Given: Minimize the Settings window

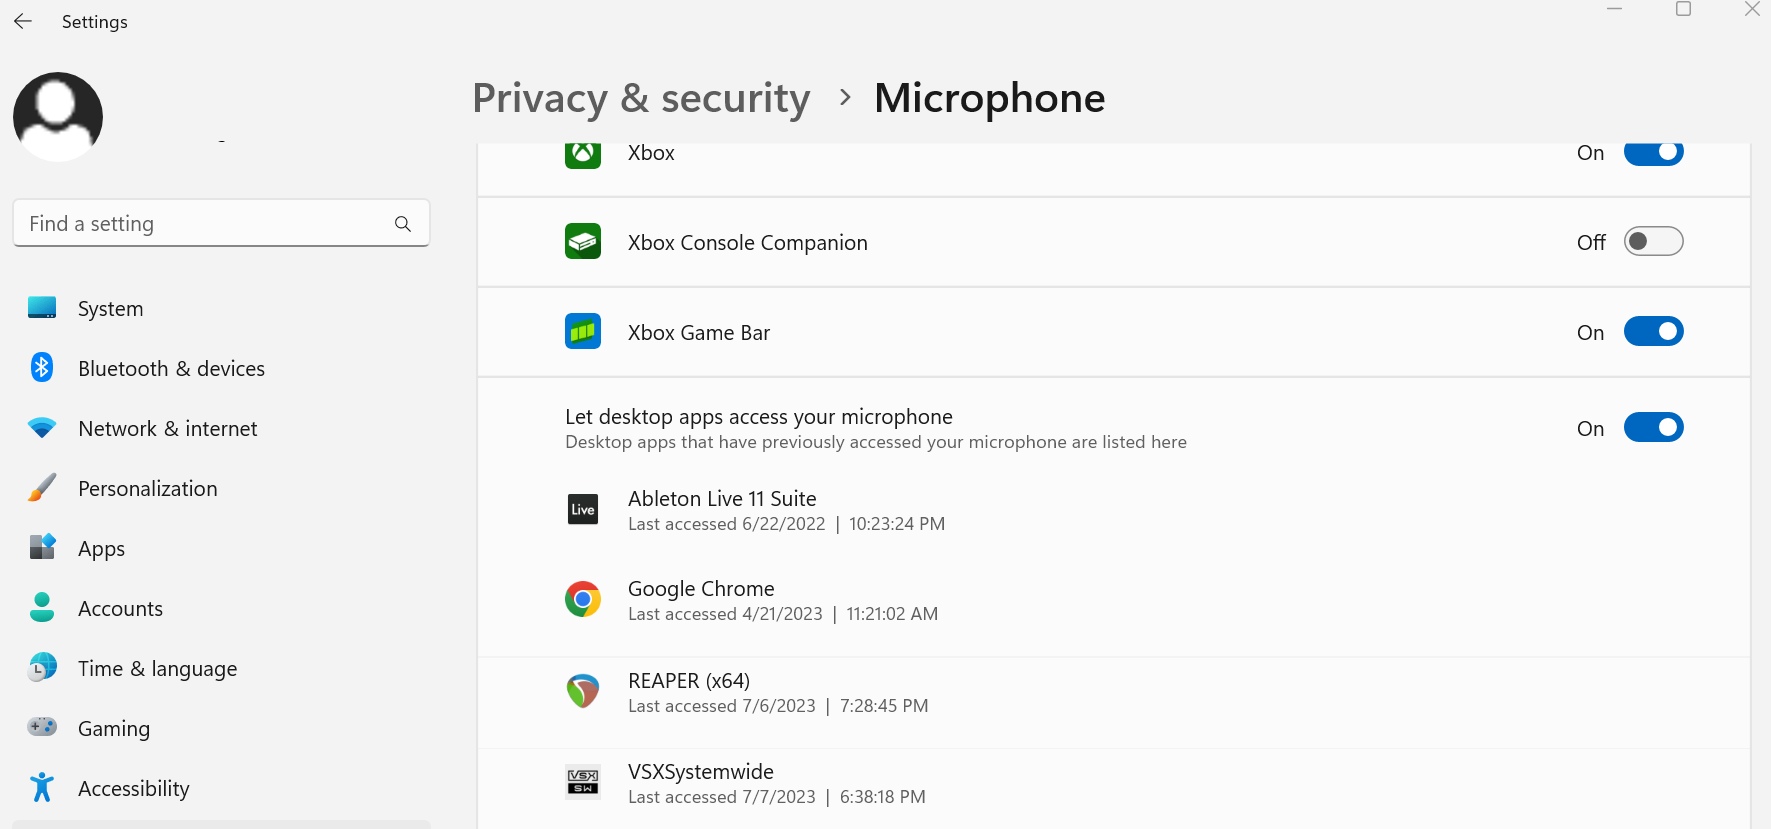Looking at the screenshot, I should pos(1614,9).
